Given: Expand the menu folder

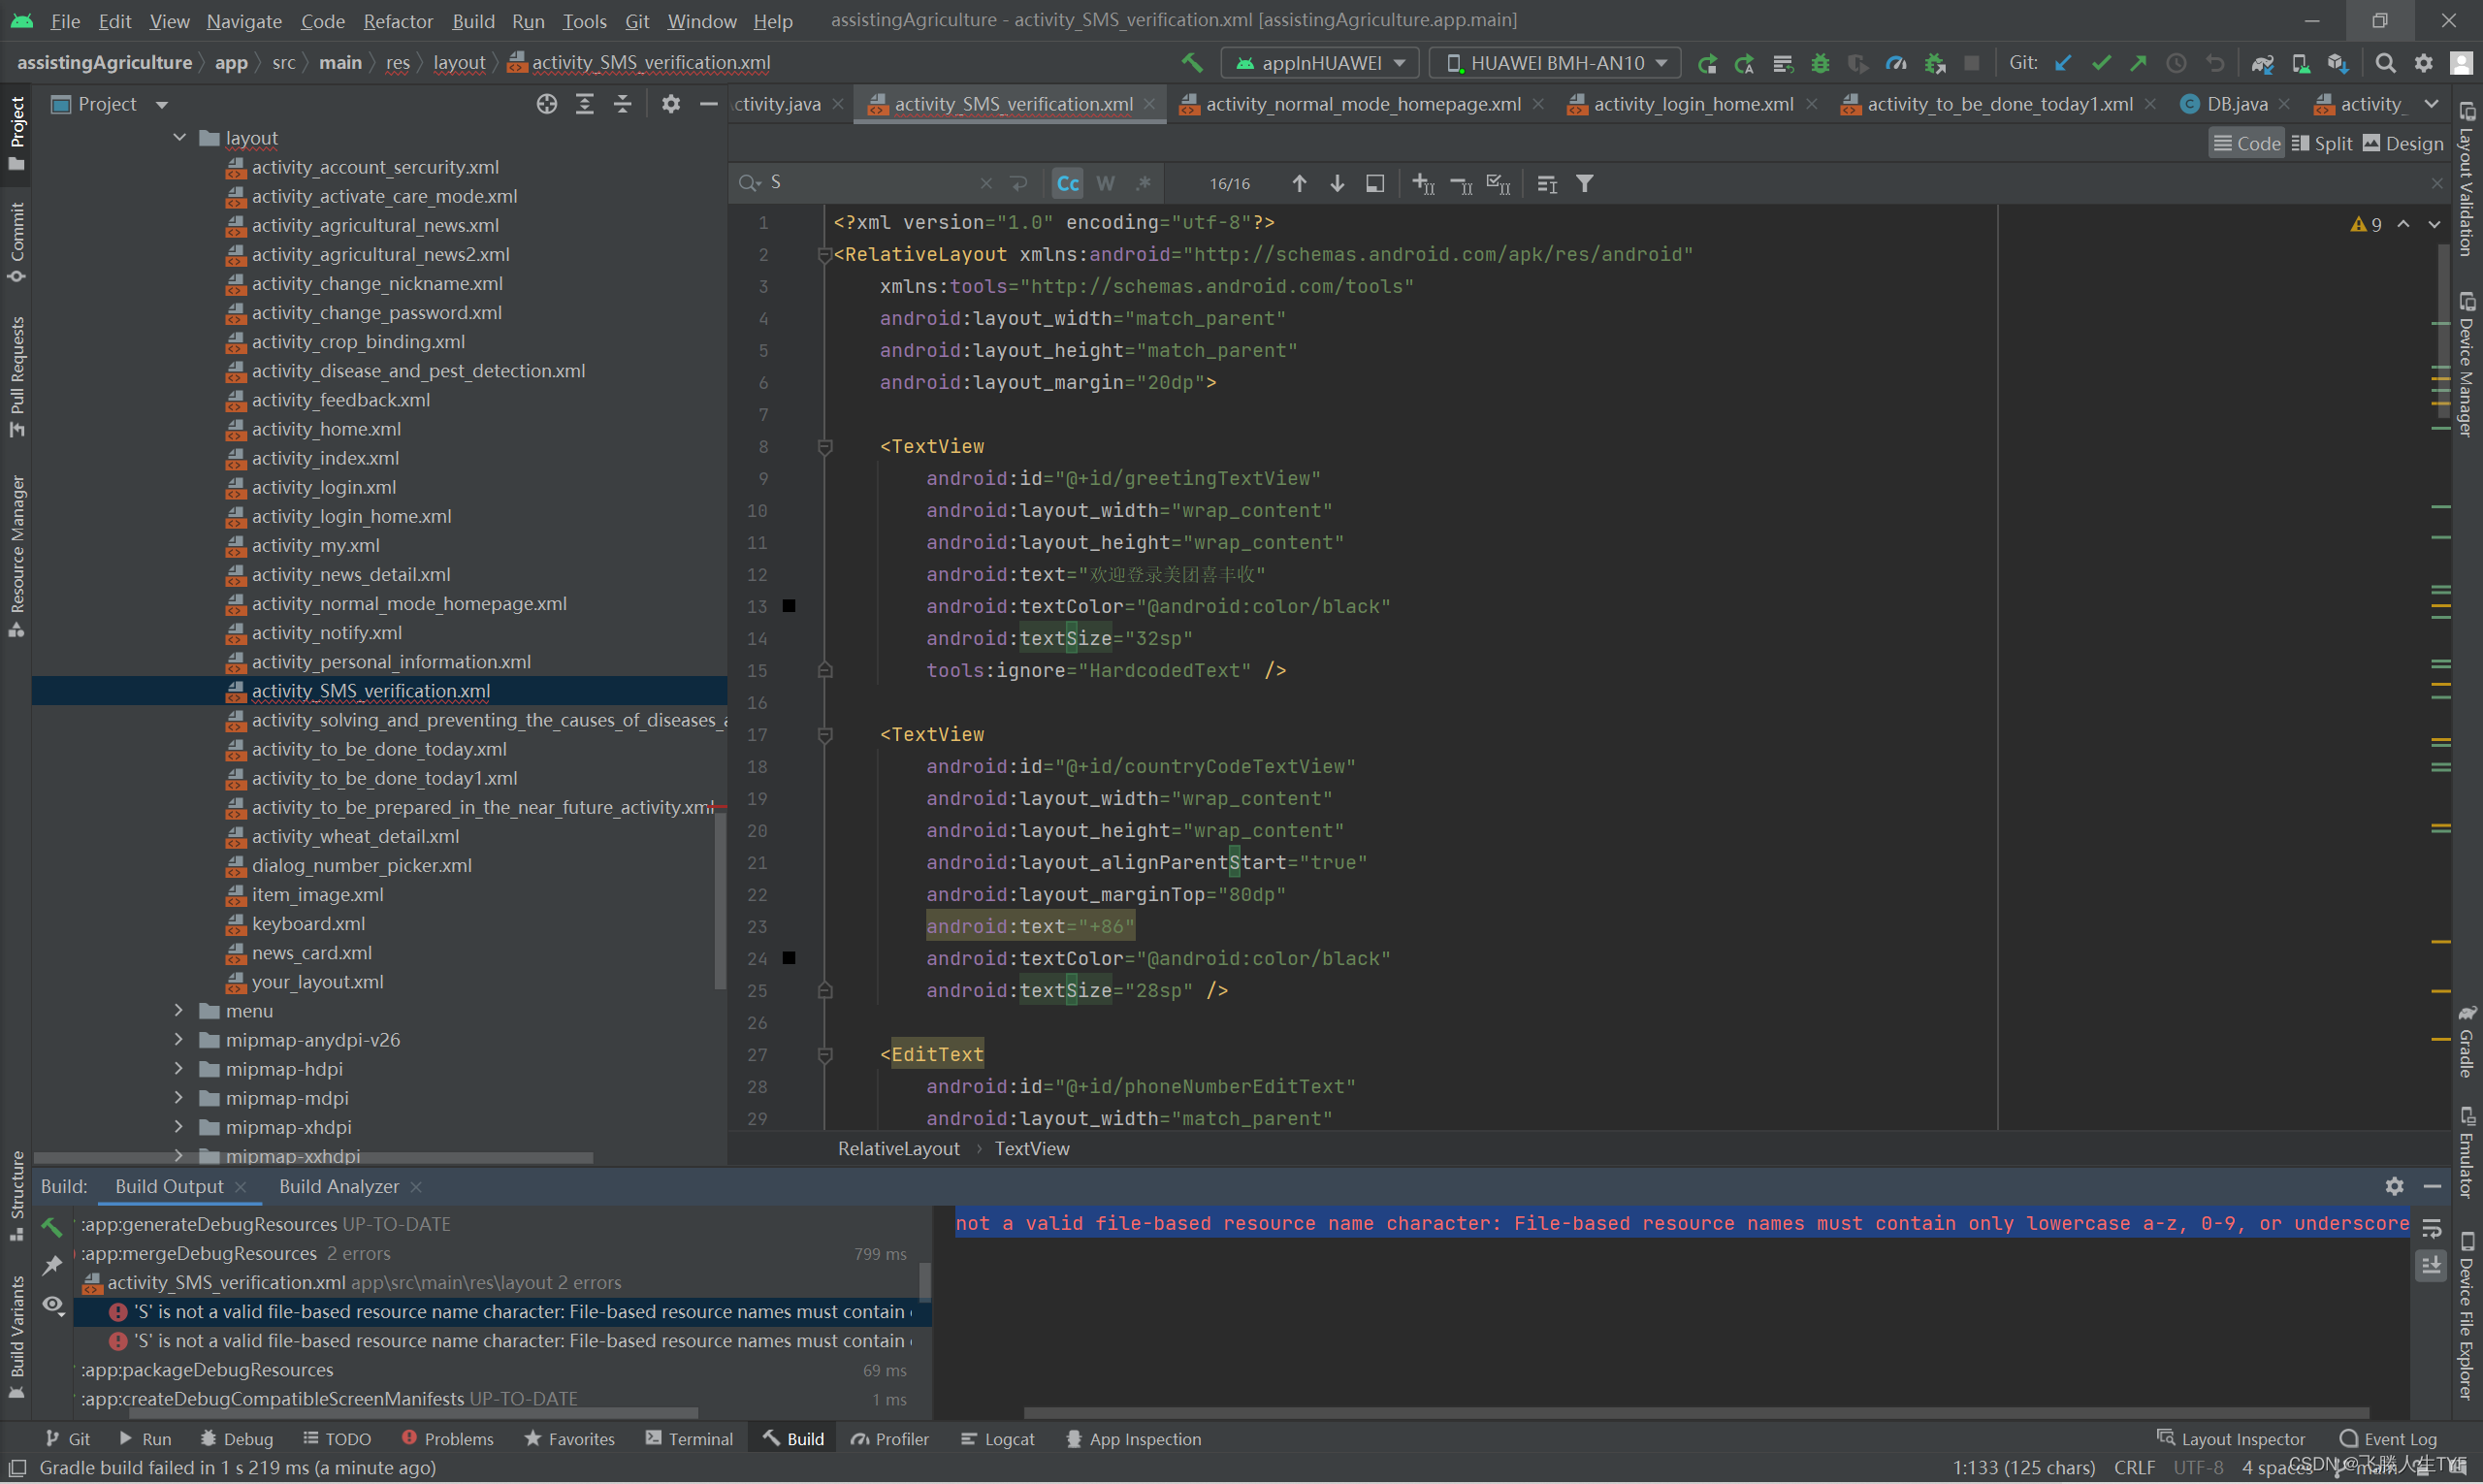Looking at the screenshot, I should pyautogui.click(x=179, y=1010).
